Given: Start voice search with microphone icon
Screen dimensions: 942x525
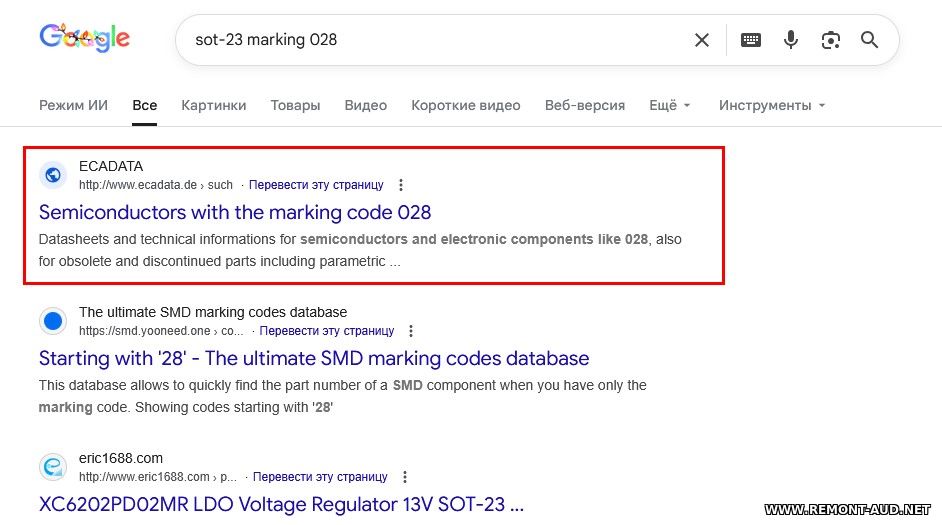Looking at the screenshot, I should pyautogui.click(x=791, y=40).
